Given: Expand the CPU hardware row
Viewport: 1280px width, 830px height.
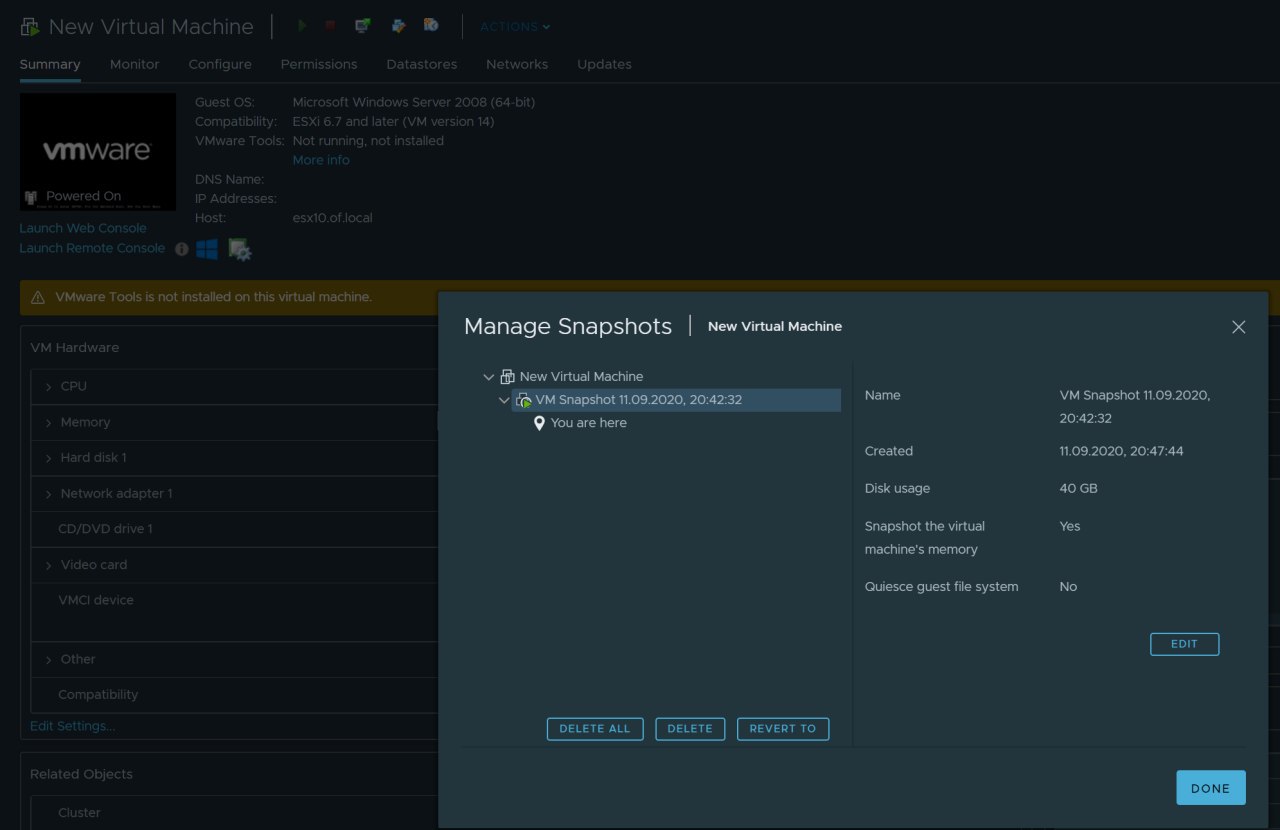Looking at the screenshot, I should click(48, 386).
